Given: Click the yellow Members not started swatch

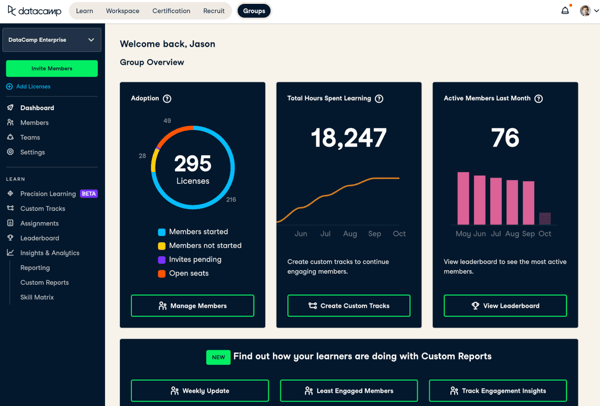Looking at the screenshot, I should [x=161, y=246].
